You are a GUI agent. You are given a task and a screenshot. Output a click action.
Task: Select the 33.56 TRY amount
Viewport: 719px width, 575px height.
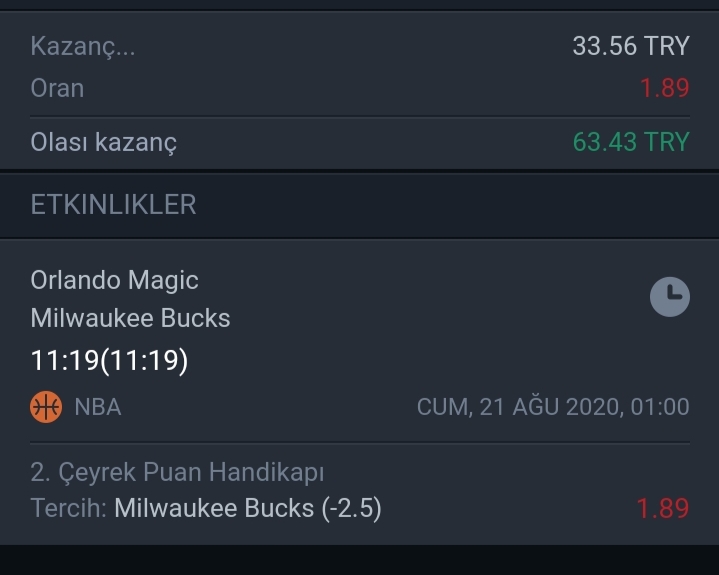click(x=631, y=46)
